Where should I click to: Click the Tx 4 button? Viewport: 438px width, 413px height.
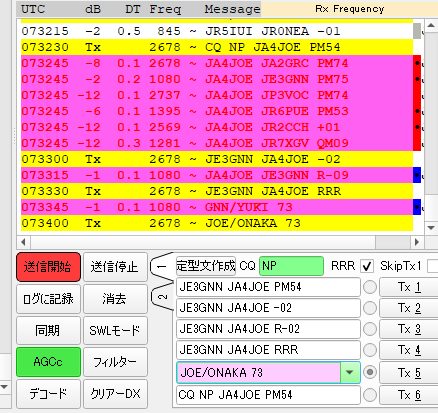(409, 350)
